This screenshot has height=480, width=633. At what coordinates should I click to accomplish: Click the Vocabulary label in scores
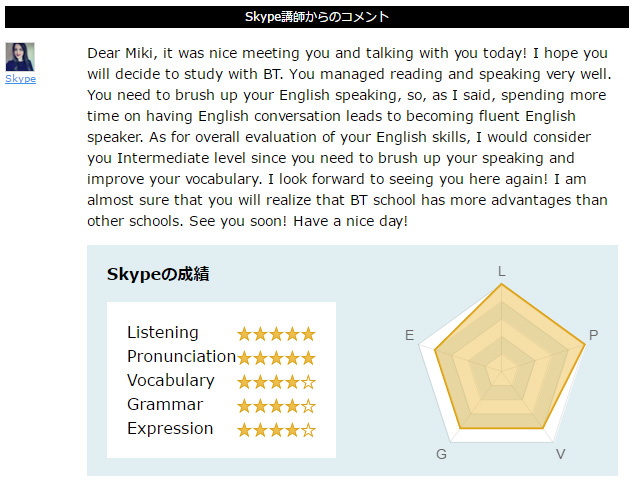tap(170, 381)
